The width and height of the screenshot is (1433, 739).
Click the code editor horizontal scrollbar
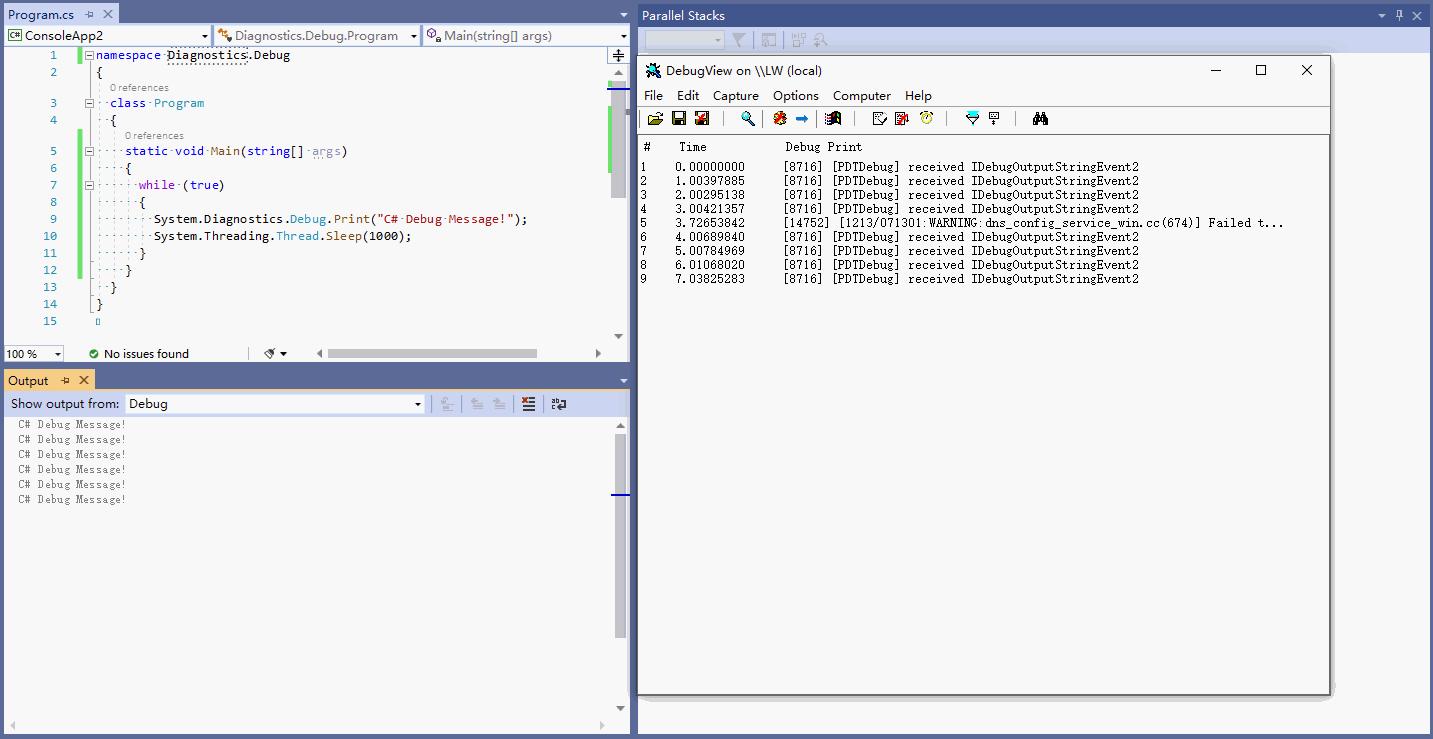(432, 353)
